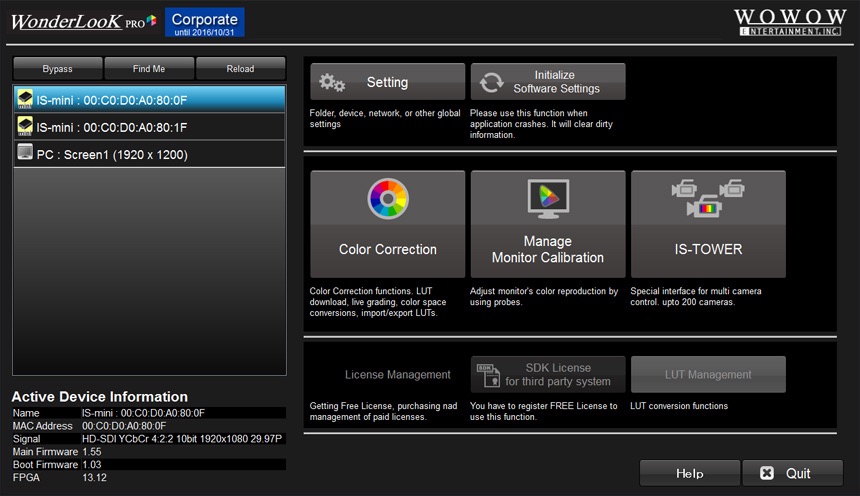
Task: Click device icon for IS-mini 00:C0:D0:A0:80:1F
Action: coord(25,127)
